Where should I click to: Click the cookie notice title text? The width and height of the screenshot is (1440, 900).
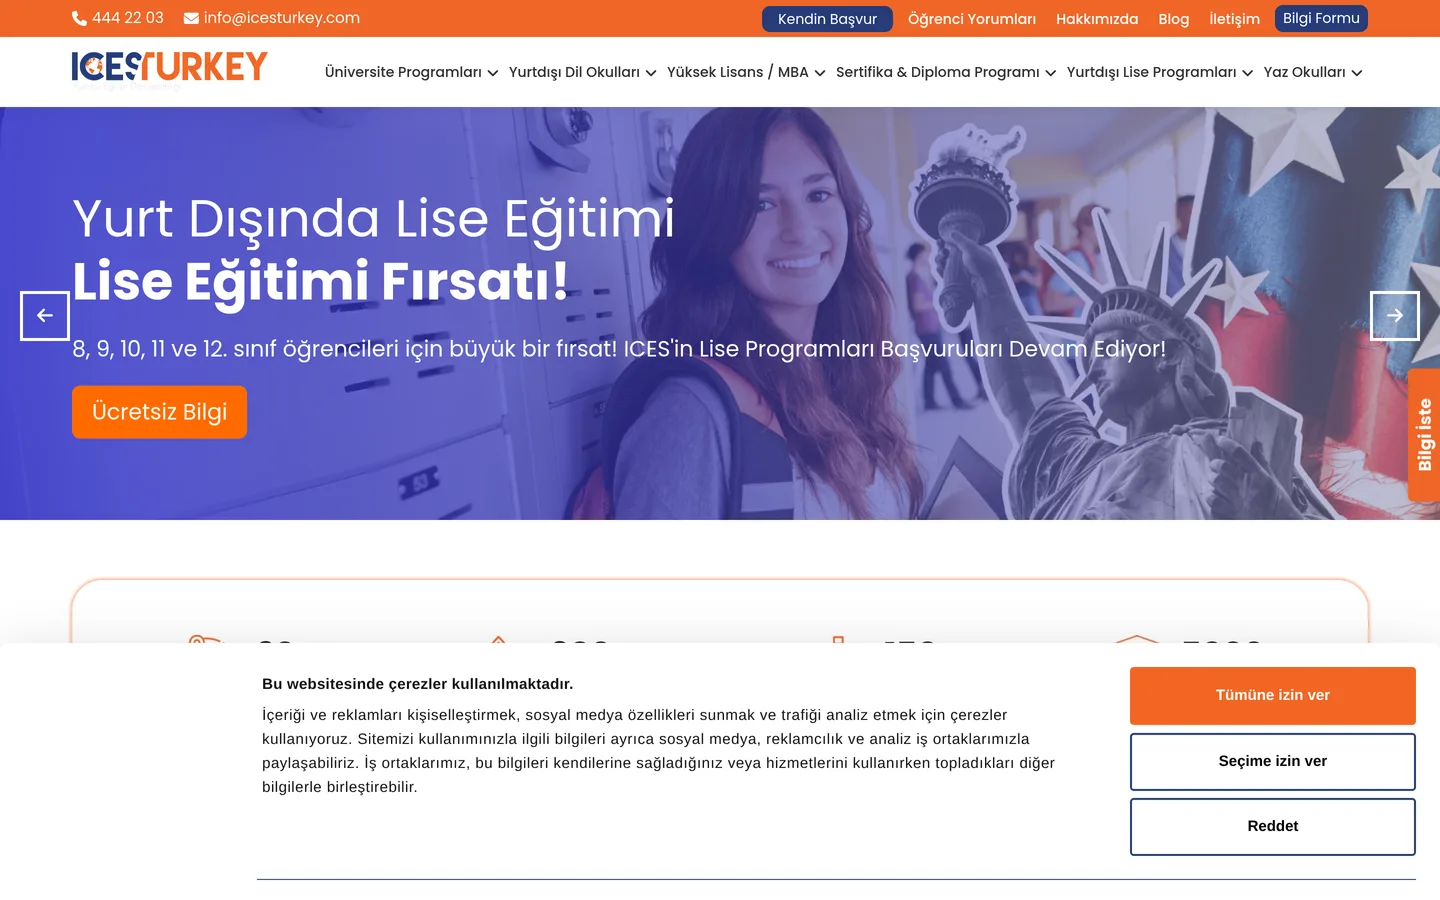coord(418,684)
